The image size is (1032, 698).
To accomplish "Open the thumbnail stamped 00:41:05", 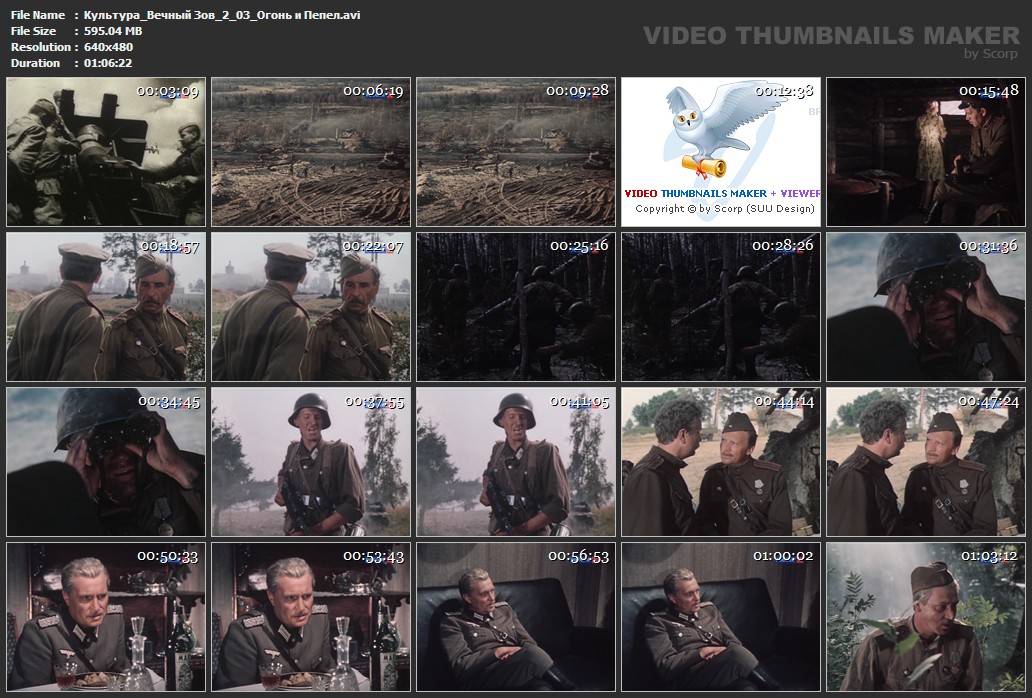I will tap(516, 462).
